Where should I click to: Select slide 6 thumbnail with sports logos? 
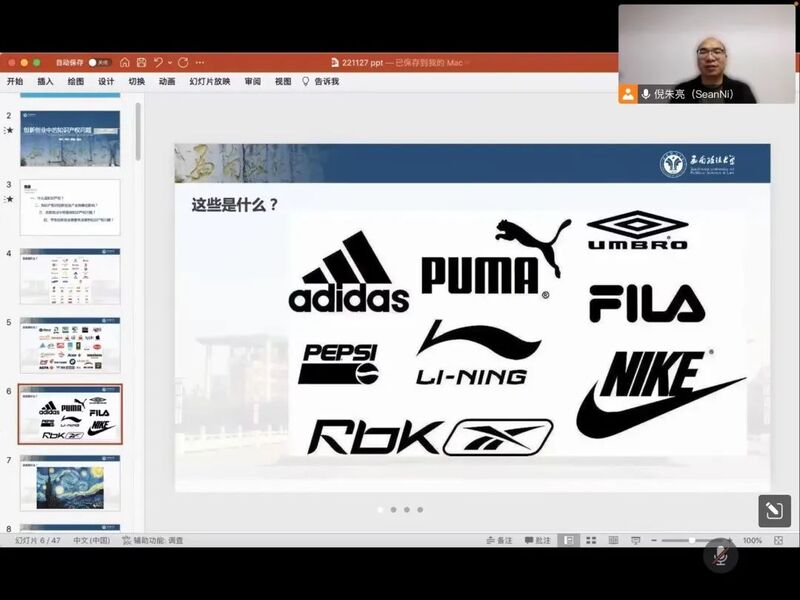coord(70,414)
